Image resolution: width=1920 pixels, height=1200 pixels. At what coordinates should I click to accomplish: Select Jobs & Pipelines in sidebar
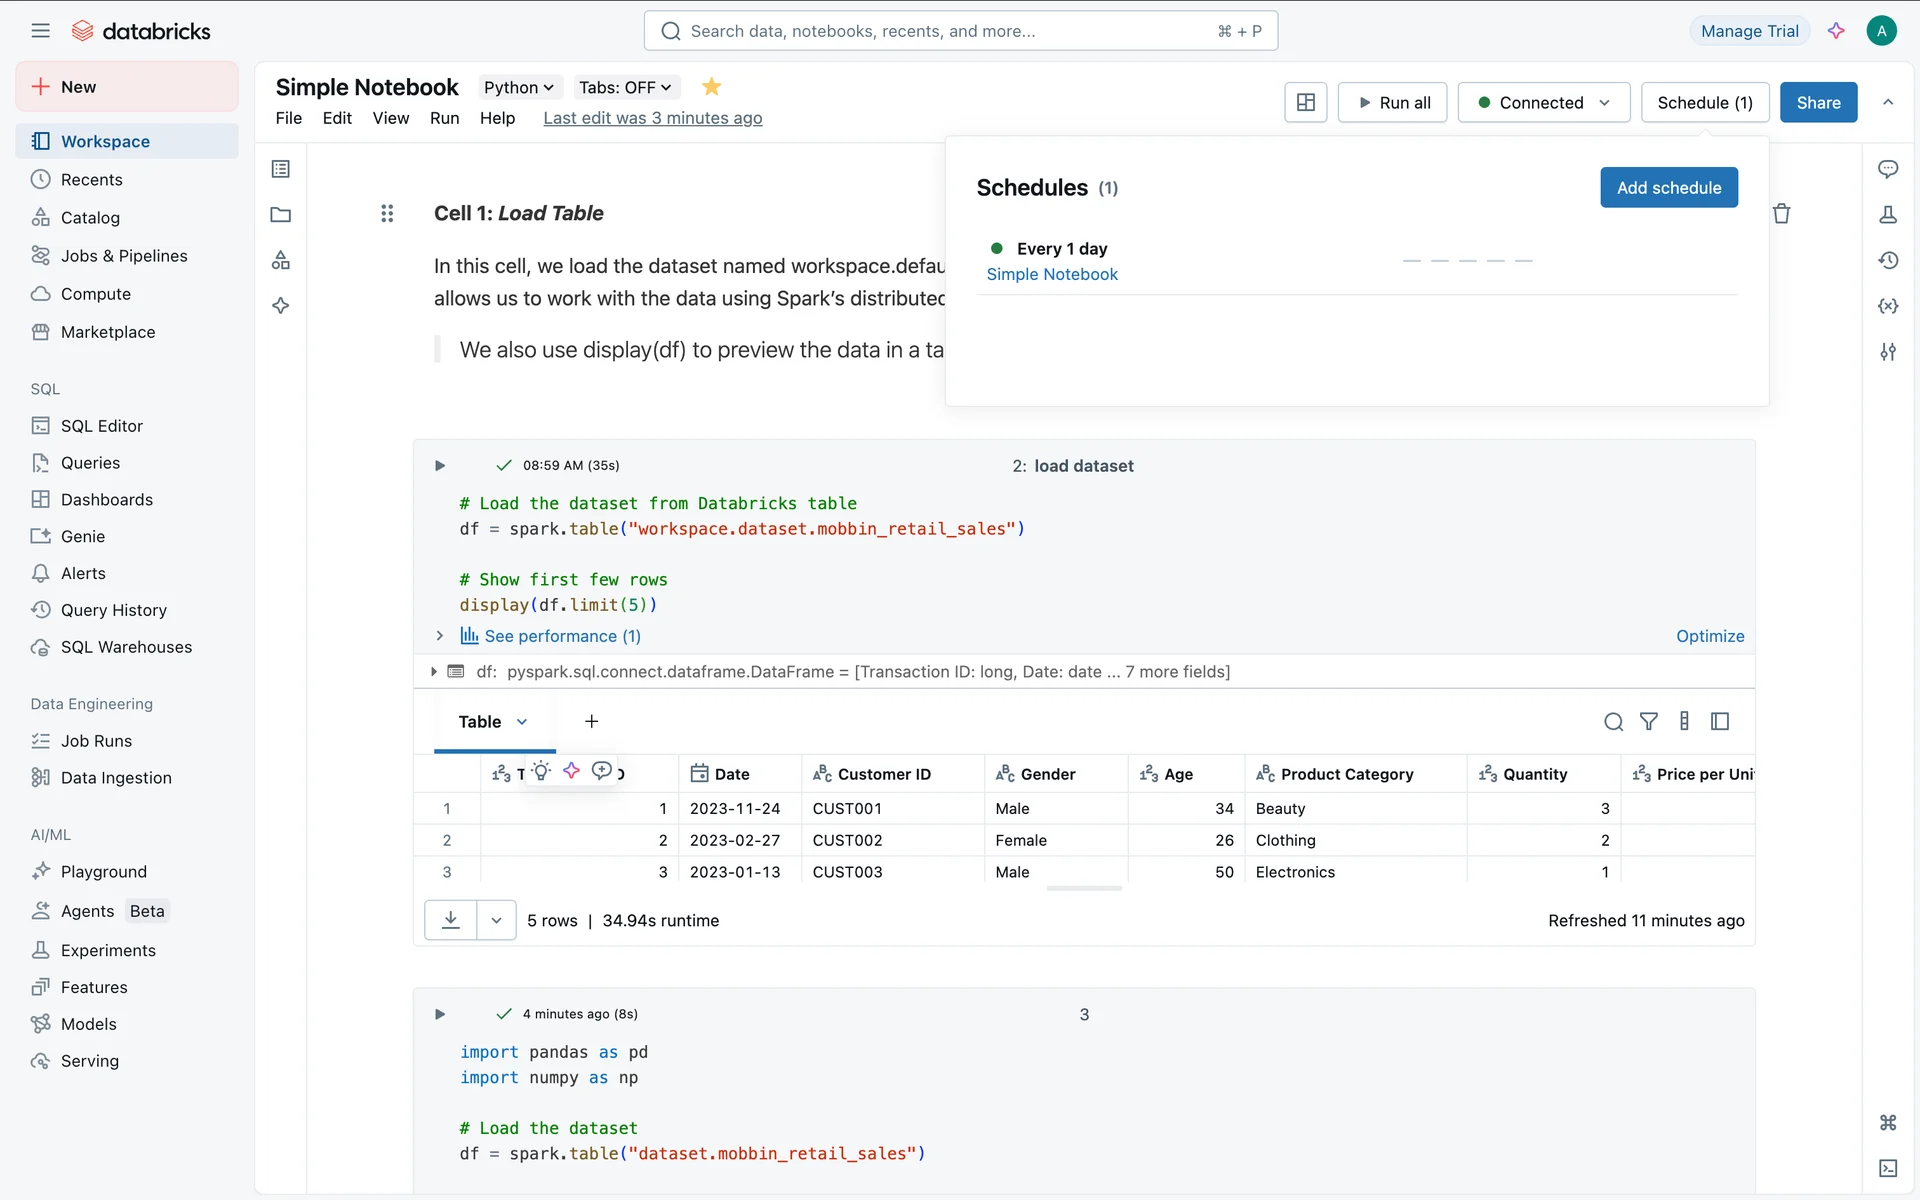pos(124,256)
